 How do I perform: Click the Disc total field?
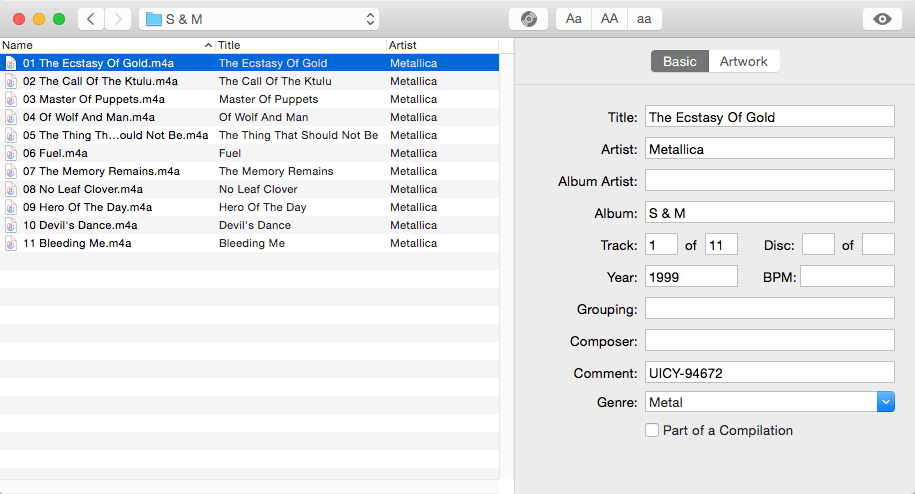(x=878, y=244)
